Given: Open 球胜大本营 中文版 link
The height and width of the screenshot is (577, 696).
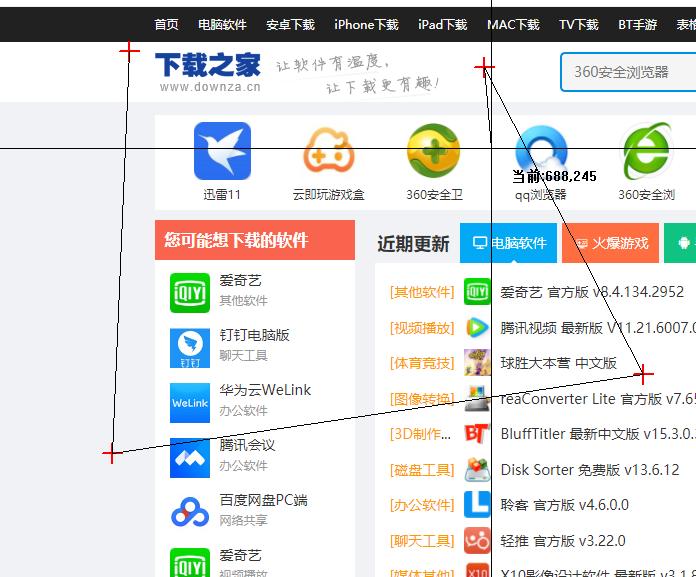Looking at the screenshot, I should coord(558,363).
